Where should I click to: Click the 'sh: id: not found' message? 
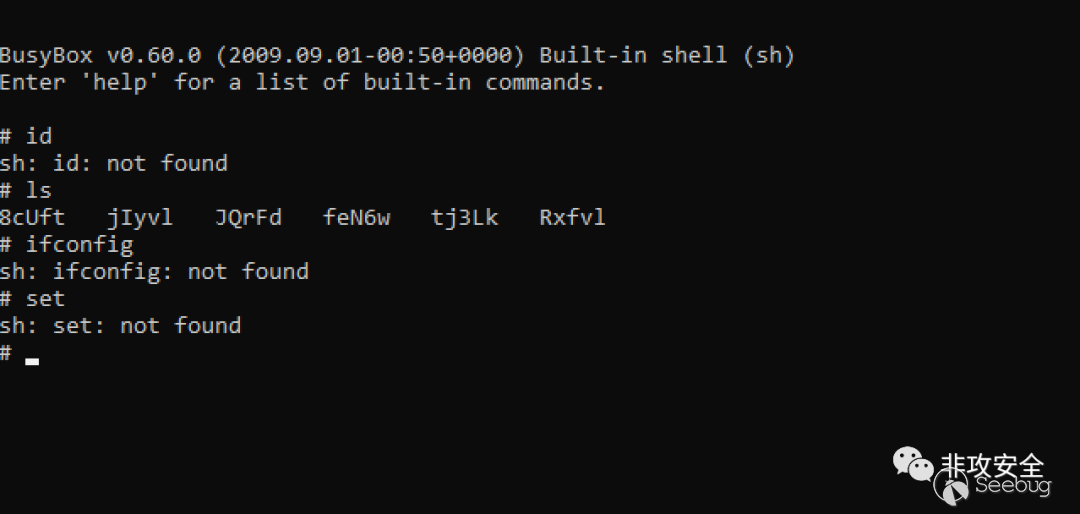(x=114, y=163)
